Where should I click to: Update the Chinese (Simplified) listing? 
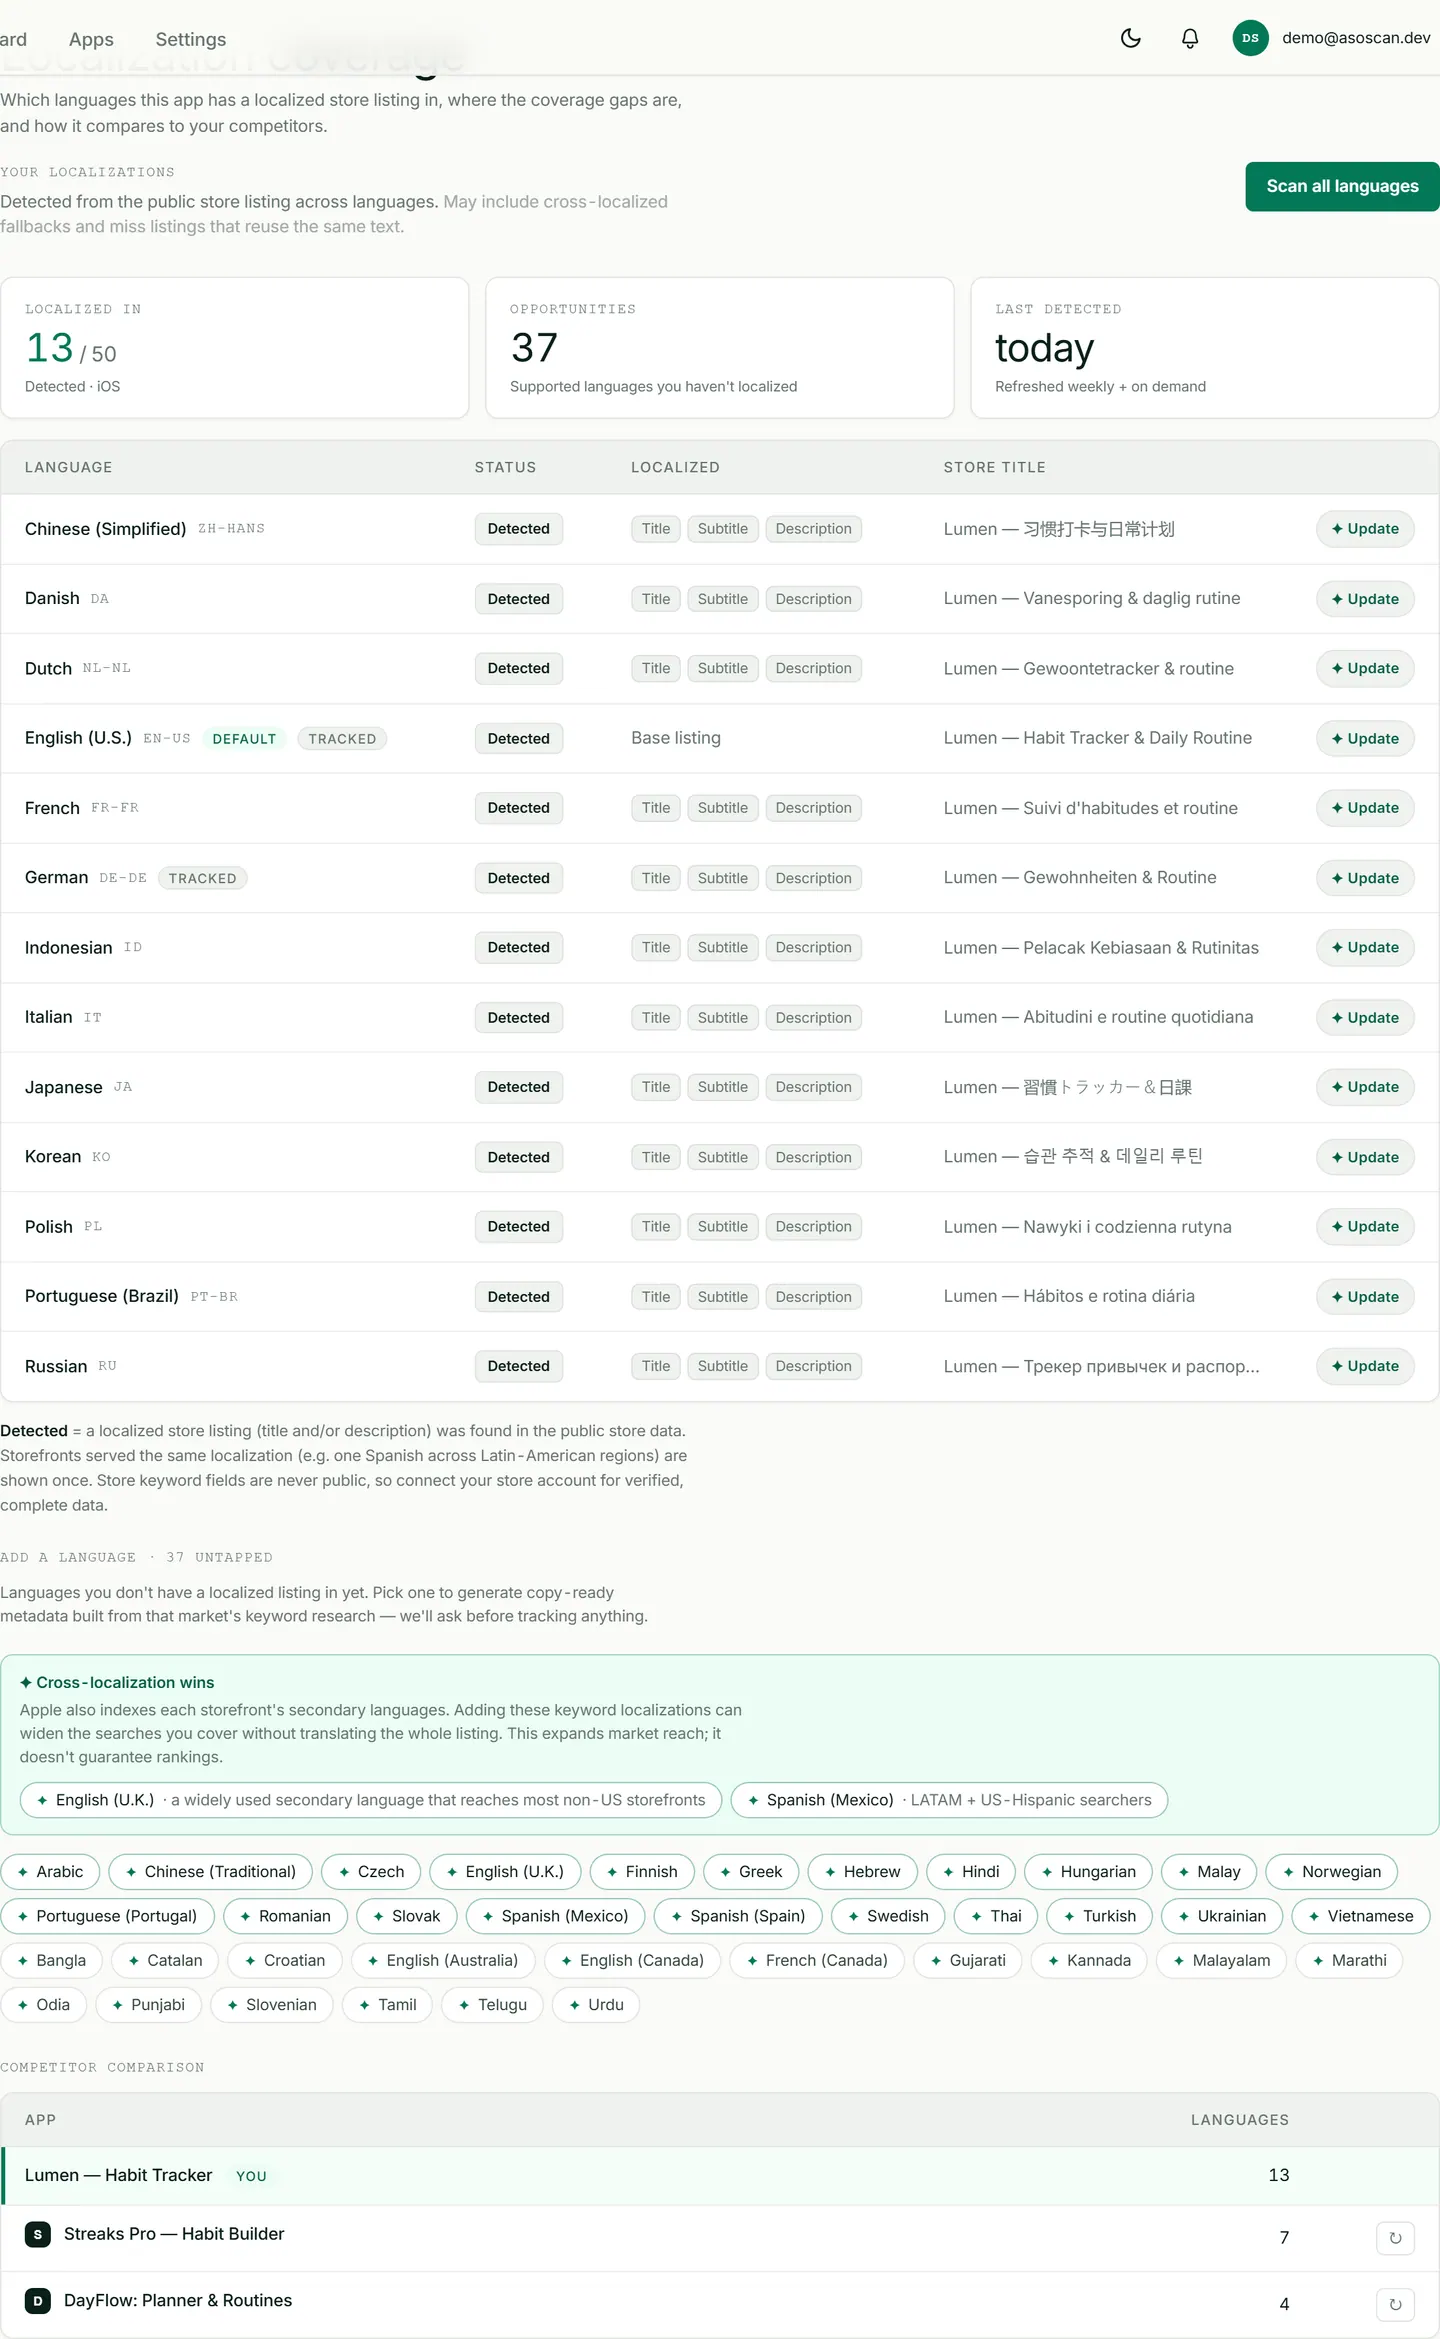[1365, 529]
